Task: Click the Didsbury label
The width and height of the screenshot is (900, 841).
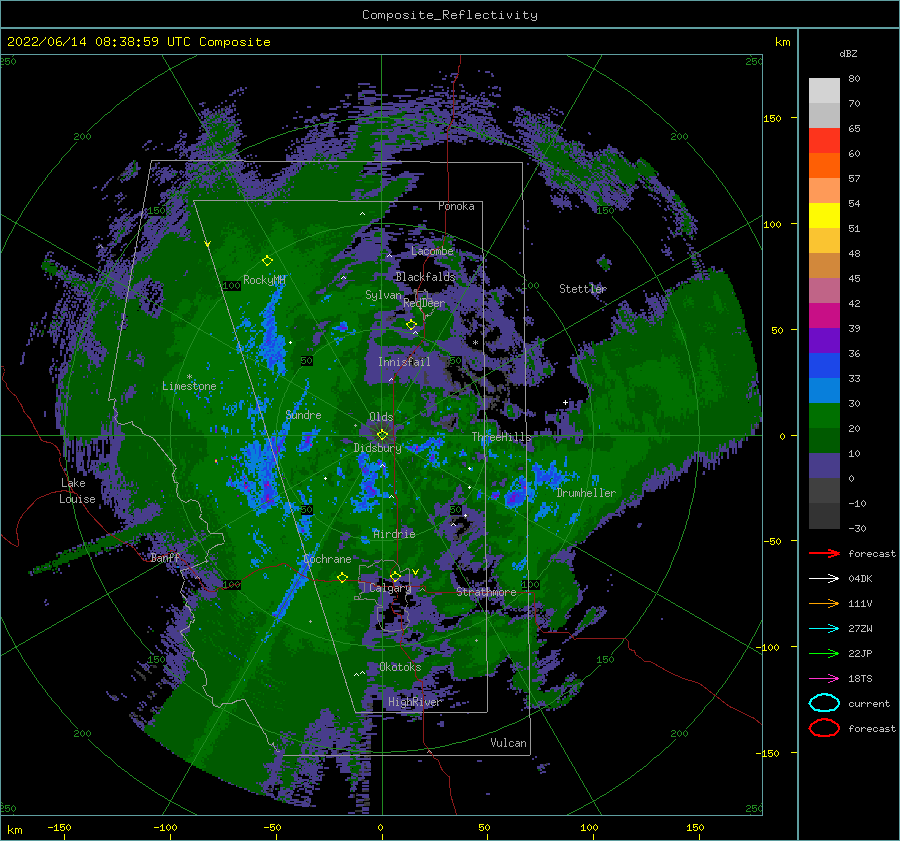Action: pyautogui.click(x=377, y=448)
